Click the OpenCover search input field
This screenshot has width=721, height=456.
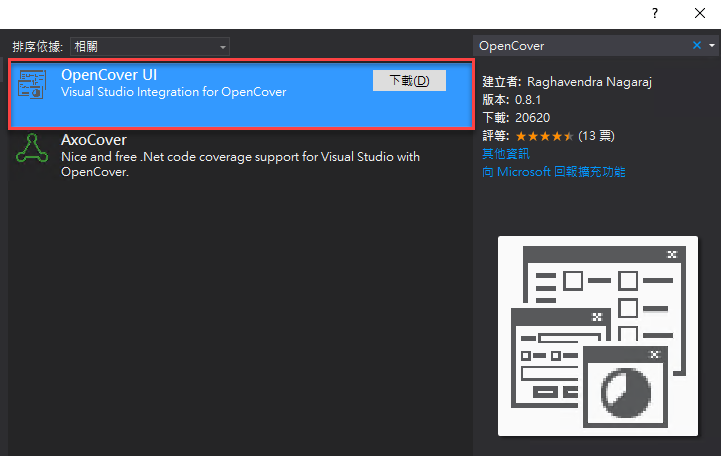(582, 46)
